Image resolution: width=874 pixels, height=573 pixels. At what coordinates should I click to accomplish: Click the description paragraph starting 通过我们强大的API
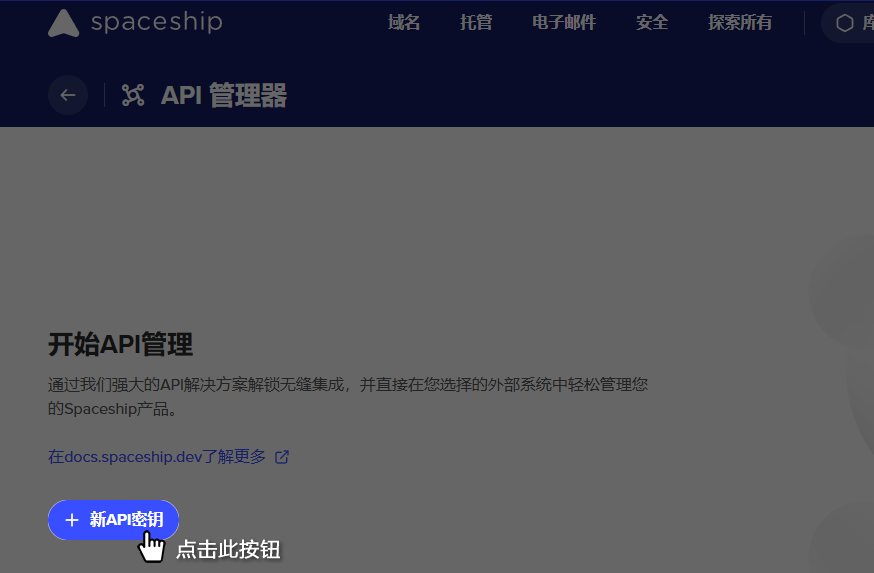point(348,396)
